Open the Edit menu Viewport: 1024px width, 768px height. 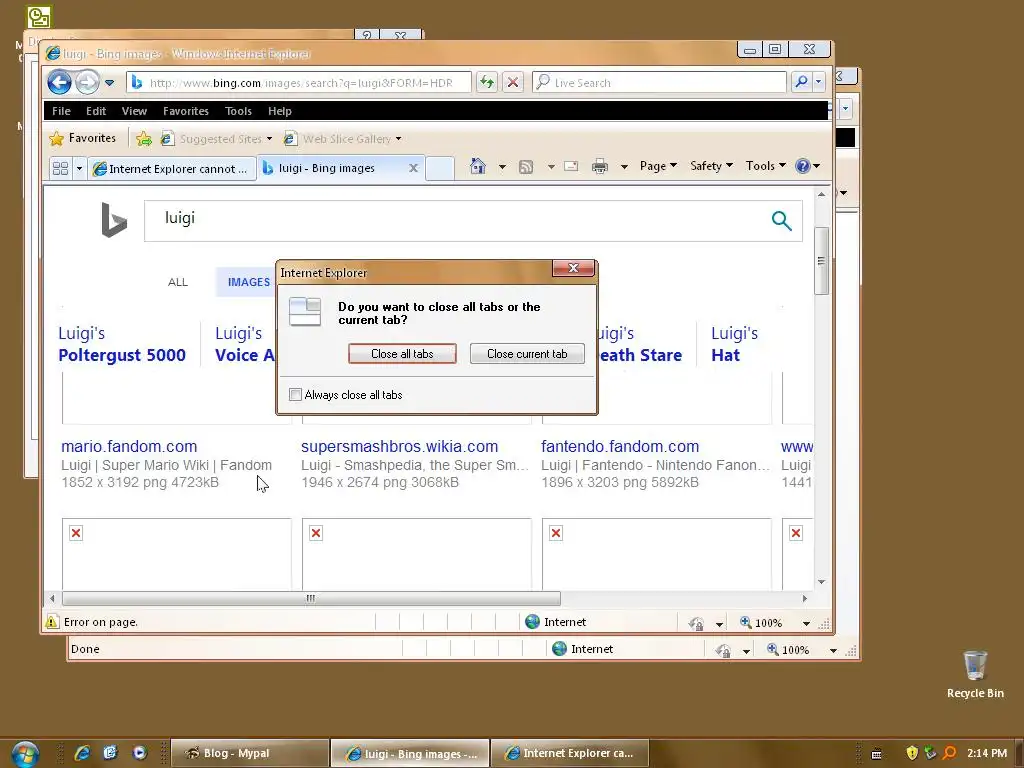point(96,111)
